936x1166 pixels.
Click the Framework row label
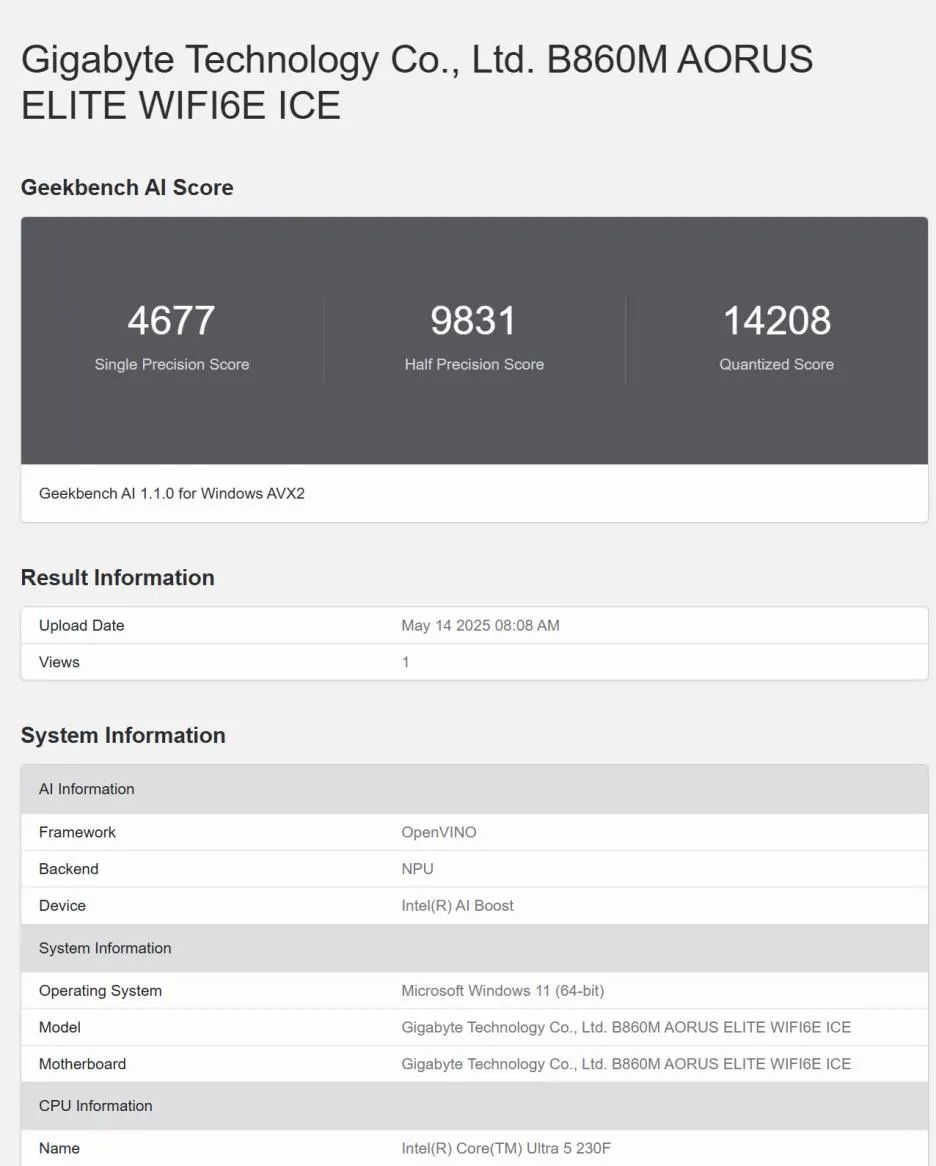pos(77,832)
